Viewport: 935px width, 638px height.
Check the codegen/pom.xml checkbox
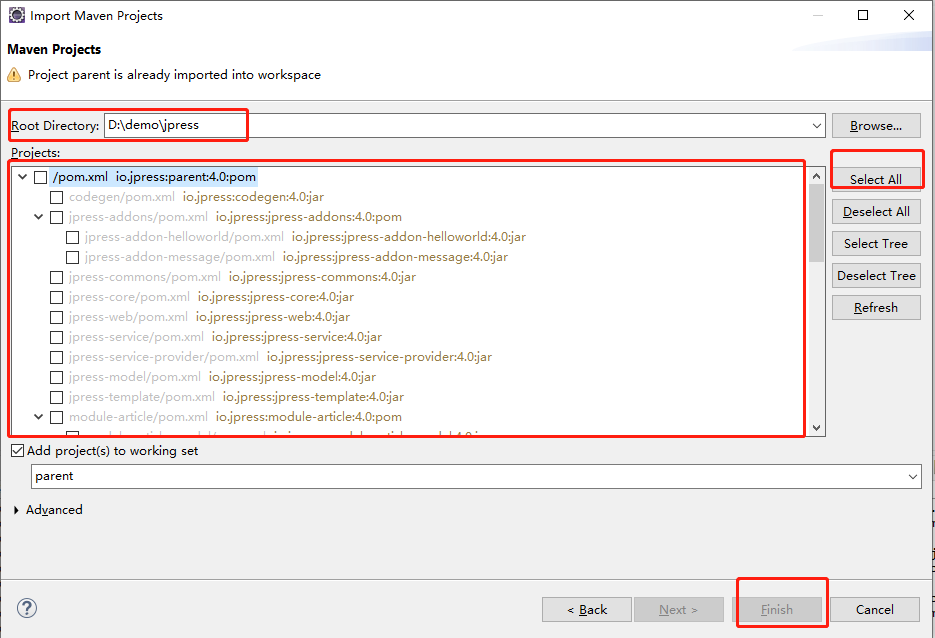click(57, 197)
